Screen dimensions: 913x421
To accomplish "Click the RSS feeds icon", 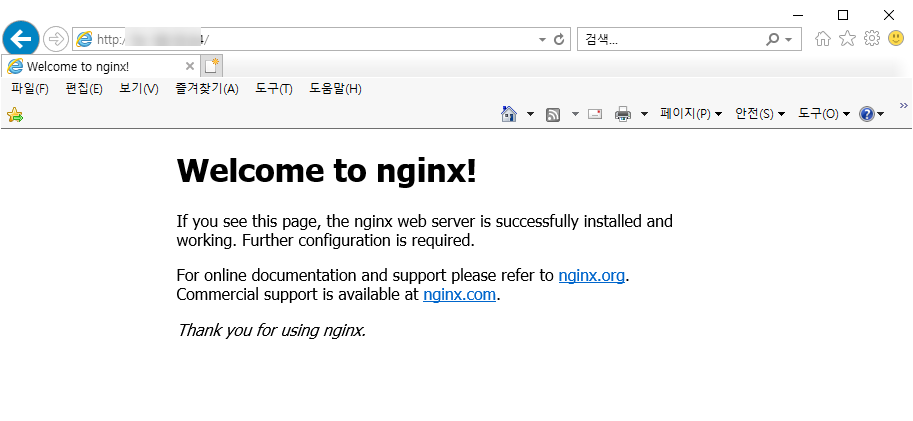I will 553,115.
